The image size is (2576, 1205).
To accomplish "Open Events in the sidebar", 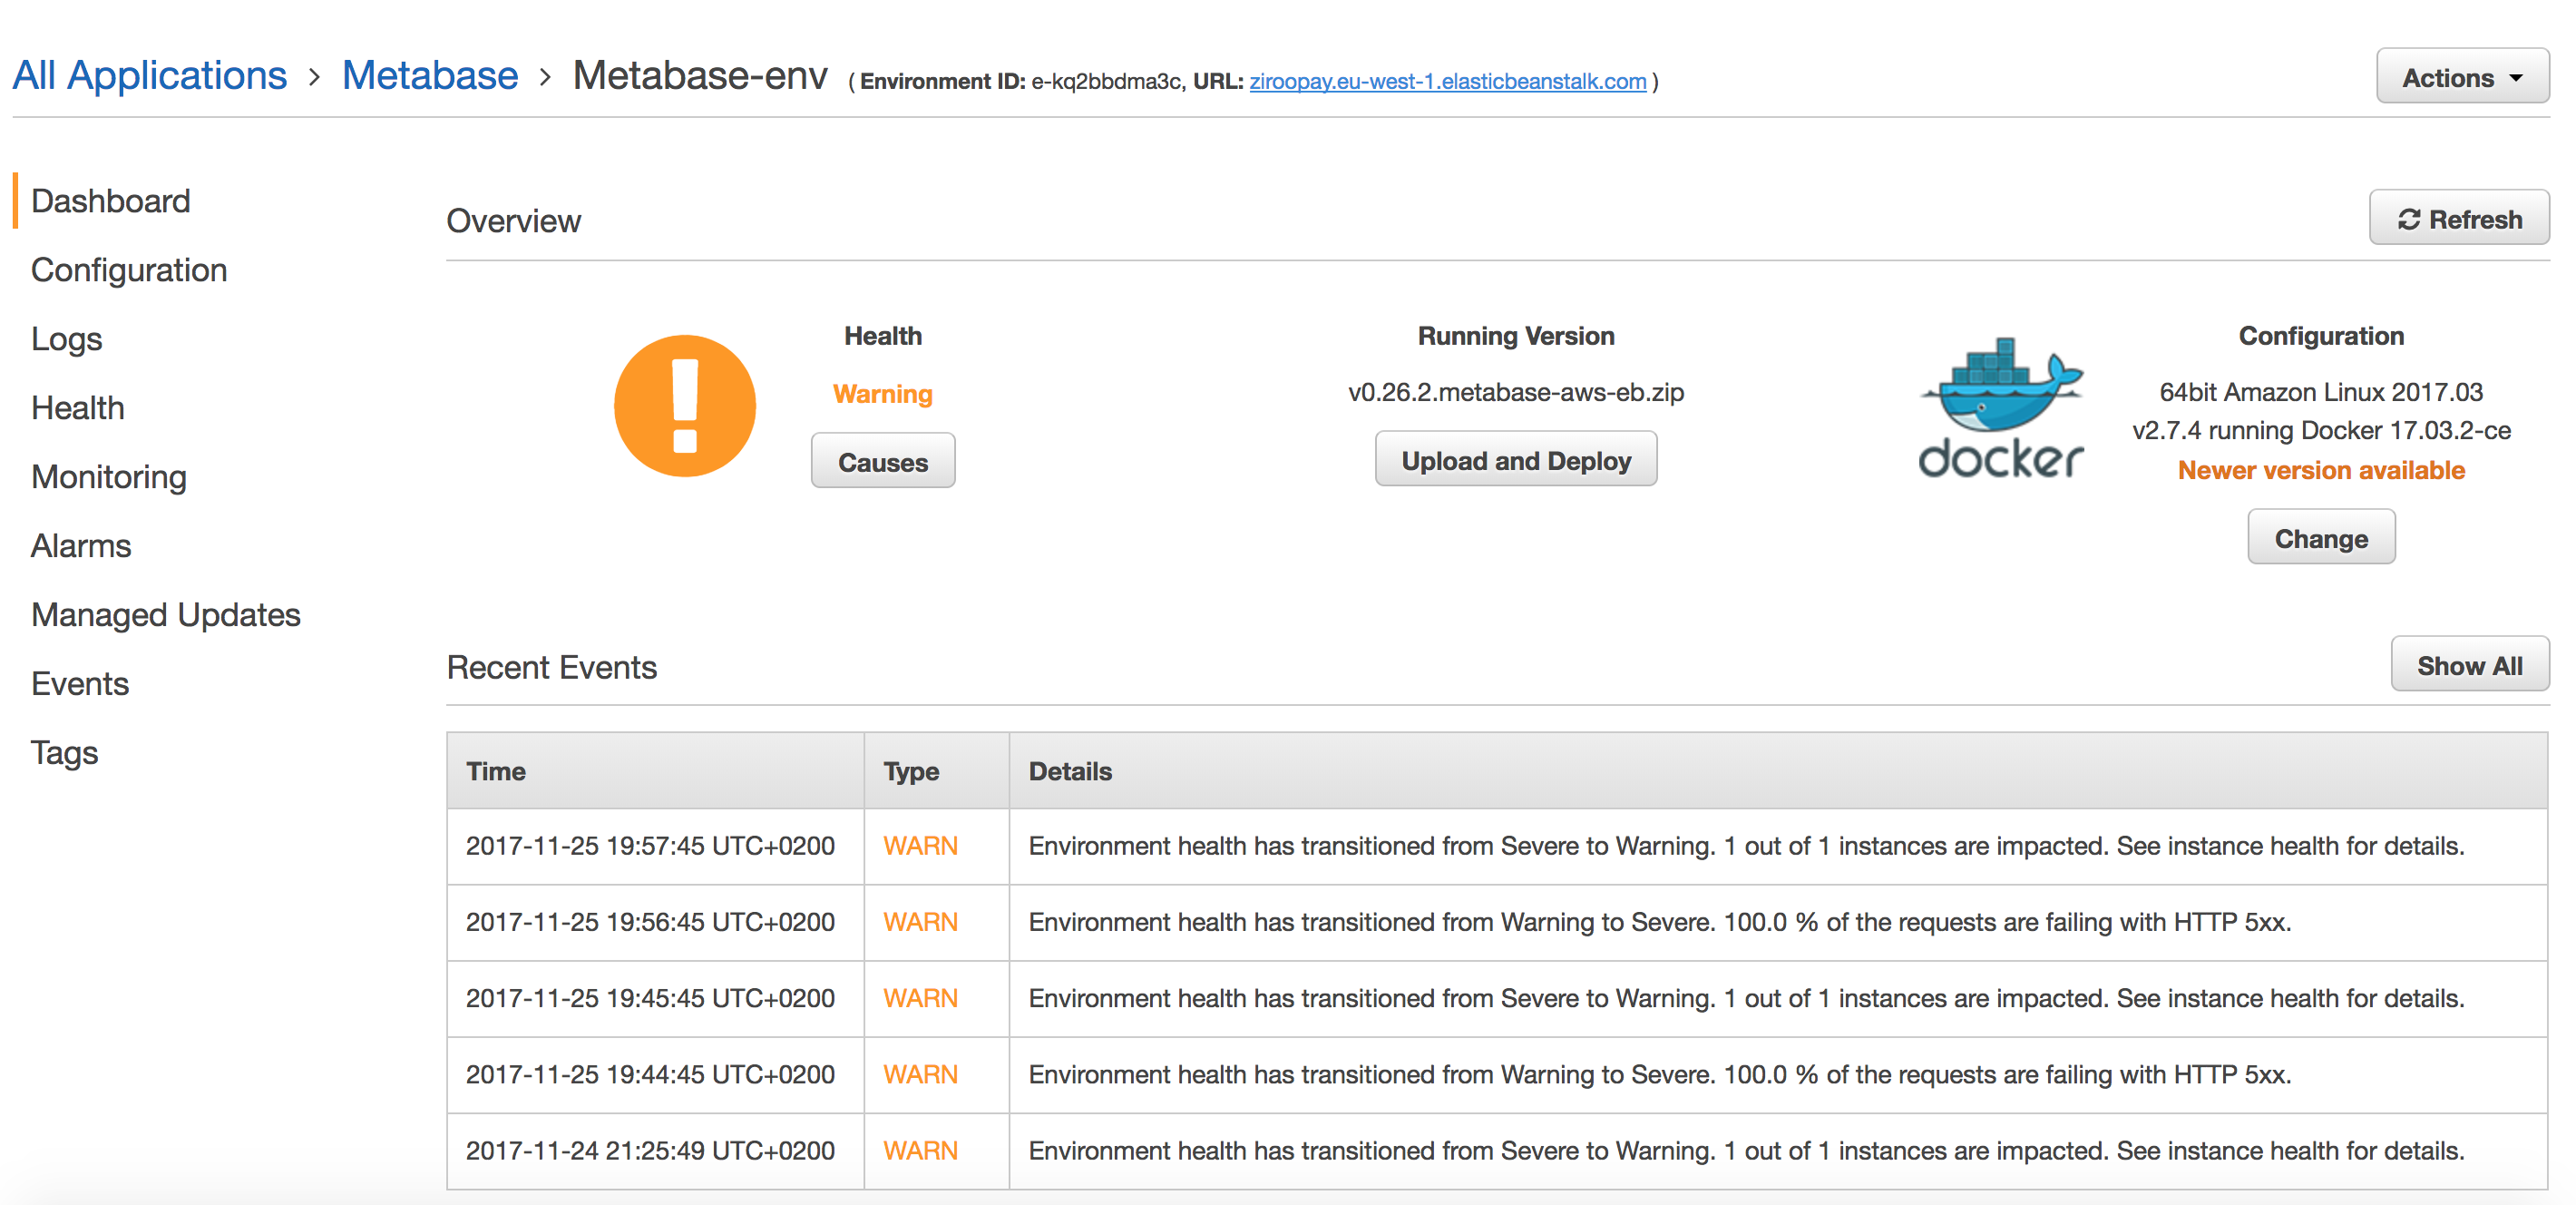I will (80, 684).
